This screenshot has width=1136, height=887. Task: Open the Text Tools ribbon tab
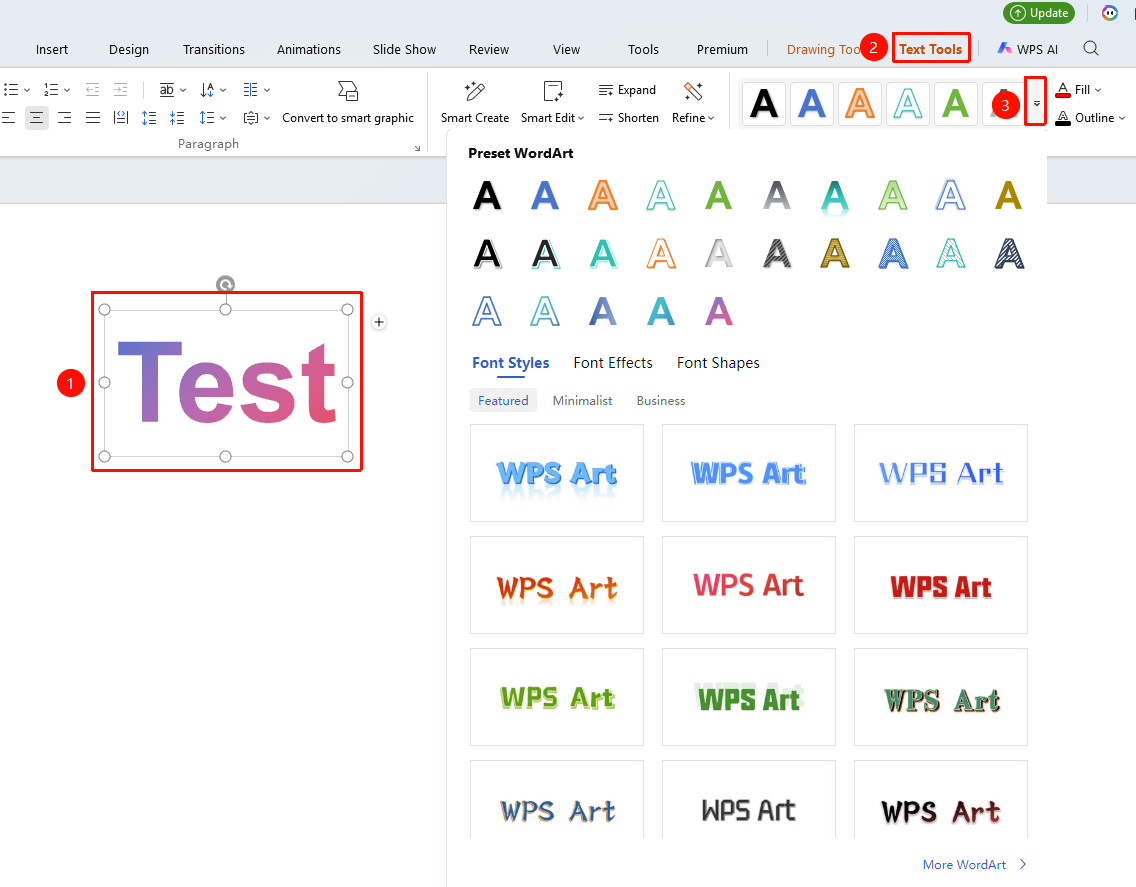(930, 49)
